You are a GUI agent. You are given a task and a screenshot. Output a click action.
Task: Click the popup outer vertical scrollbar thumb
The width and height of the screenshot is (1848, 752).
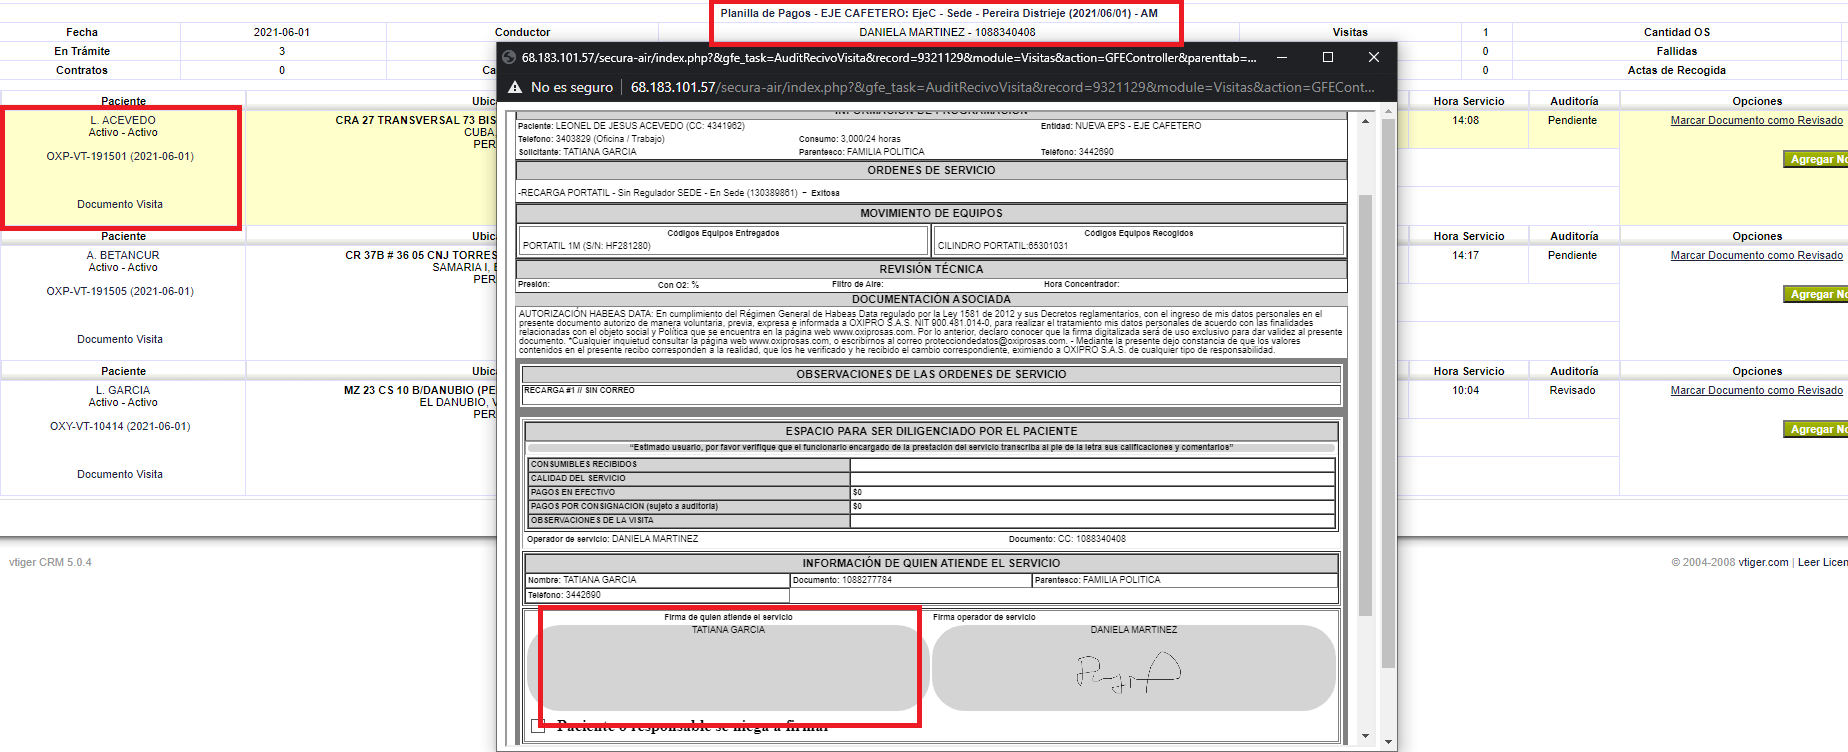pos(1388,394)
